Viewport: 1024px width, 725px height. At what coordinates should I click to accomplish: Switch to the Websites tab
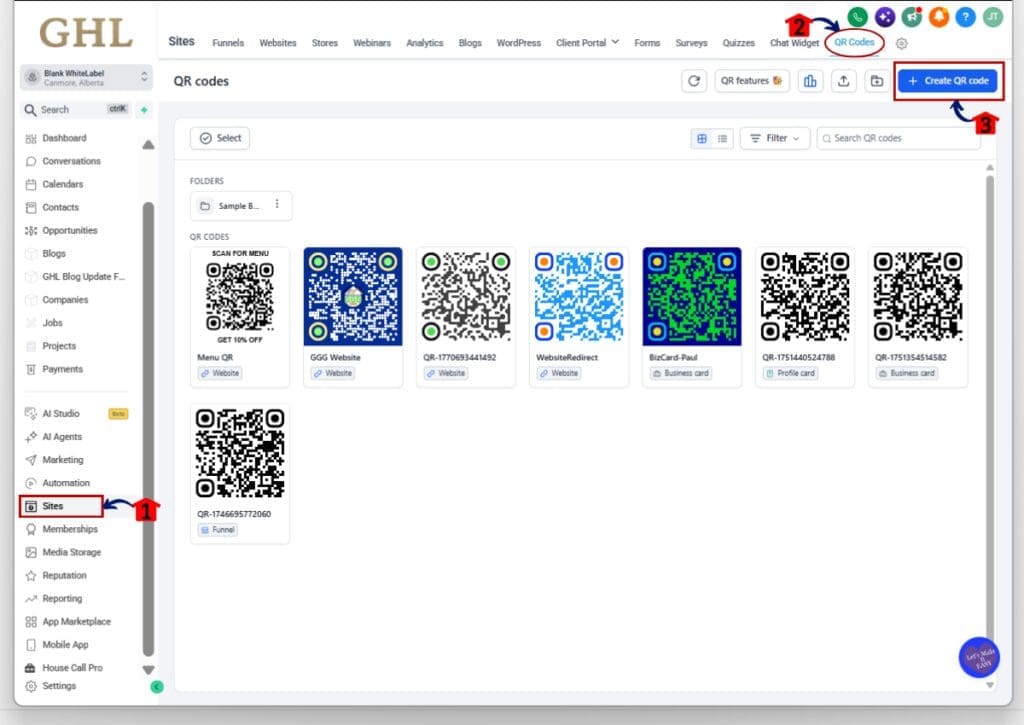pyautogui.click(x=278, y=43)
